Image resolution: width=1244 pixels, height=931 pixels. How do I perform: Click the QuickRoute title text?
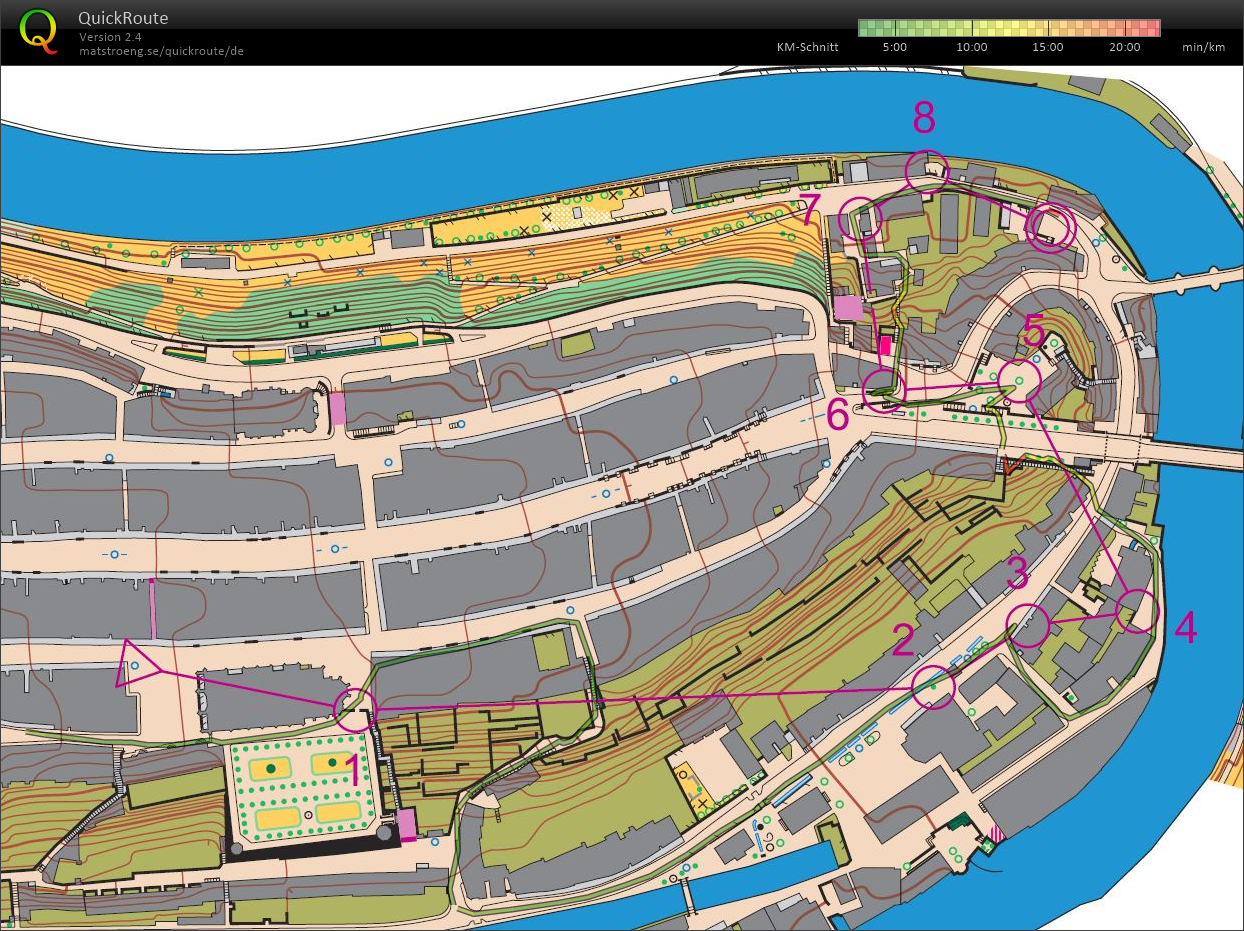tap(124, 18)
